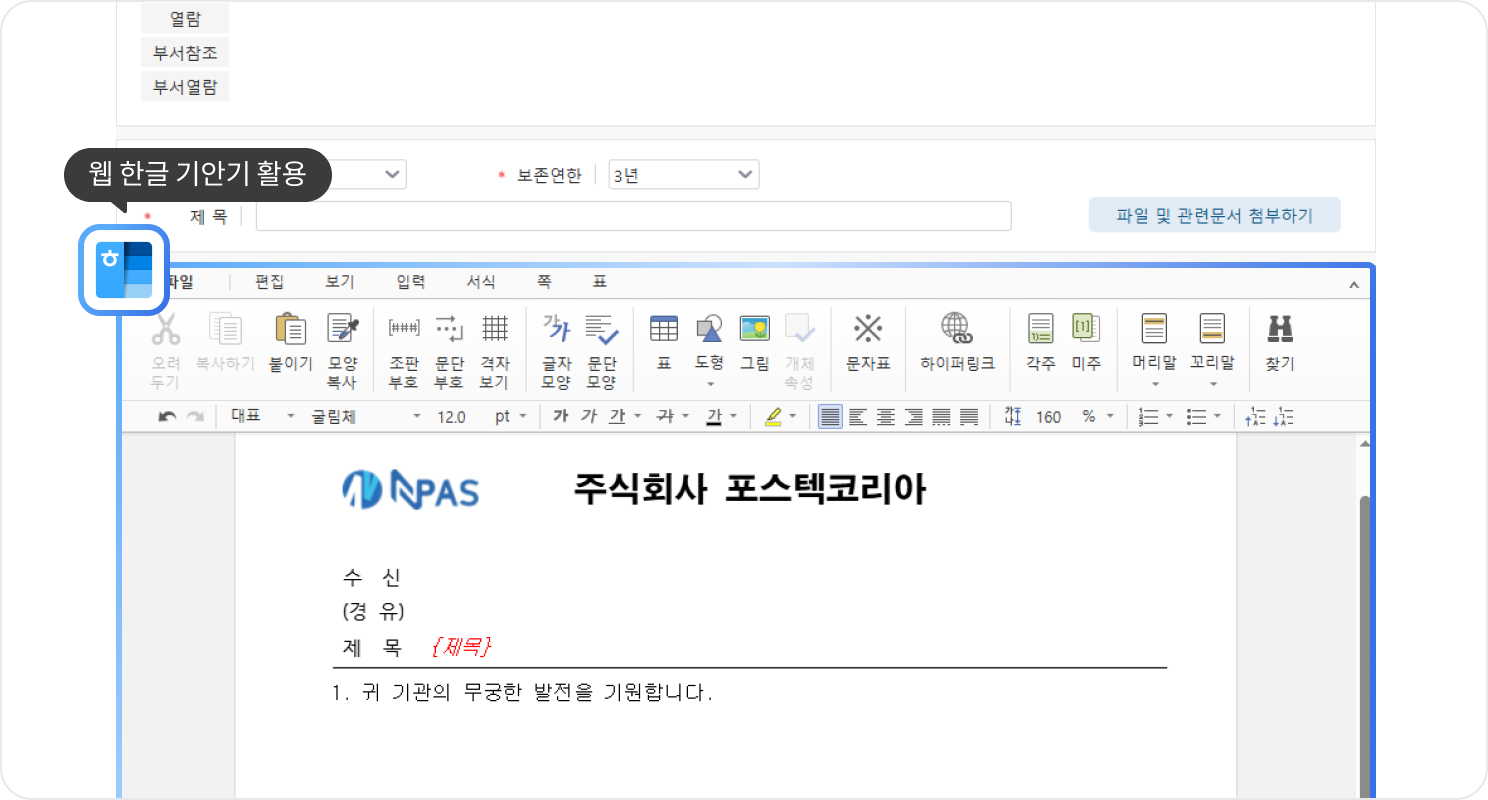Select justified alignment
1488x800 pixels.
tap(830, 417)
